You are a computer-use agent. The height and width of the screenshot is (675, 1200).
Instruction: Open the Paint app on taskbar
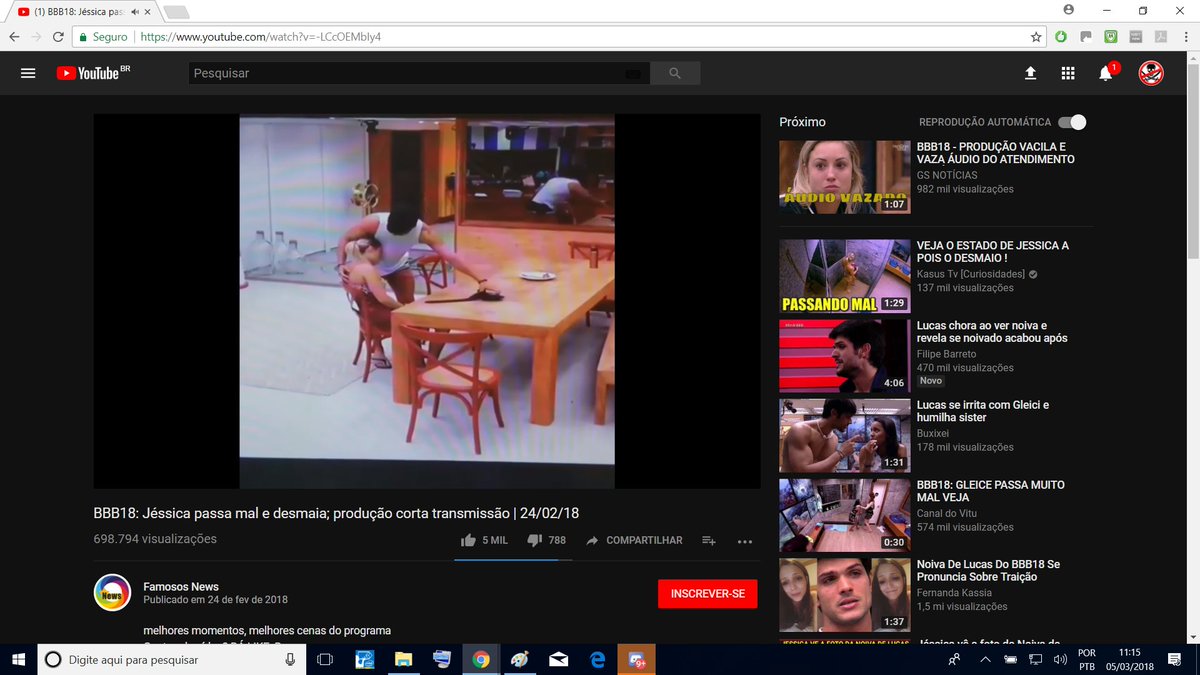(520, 659)
